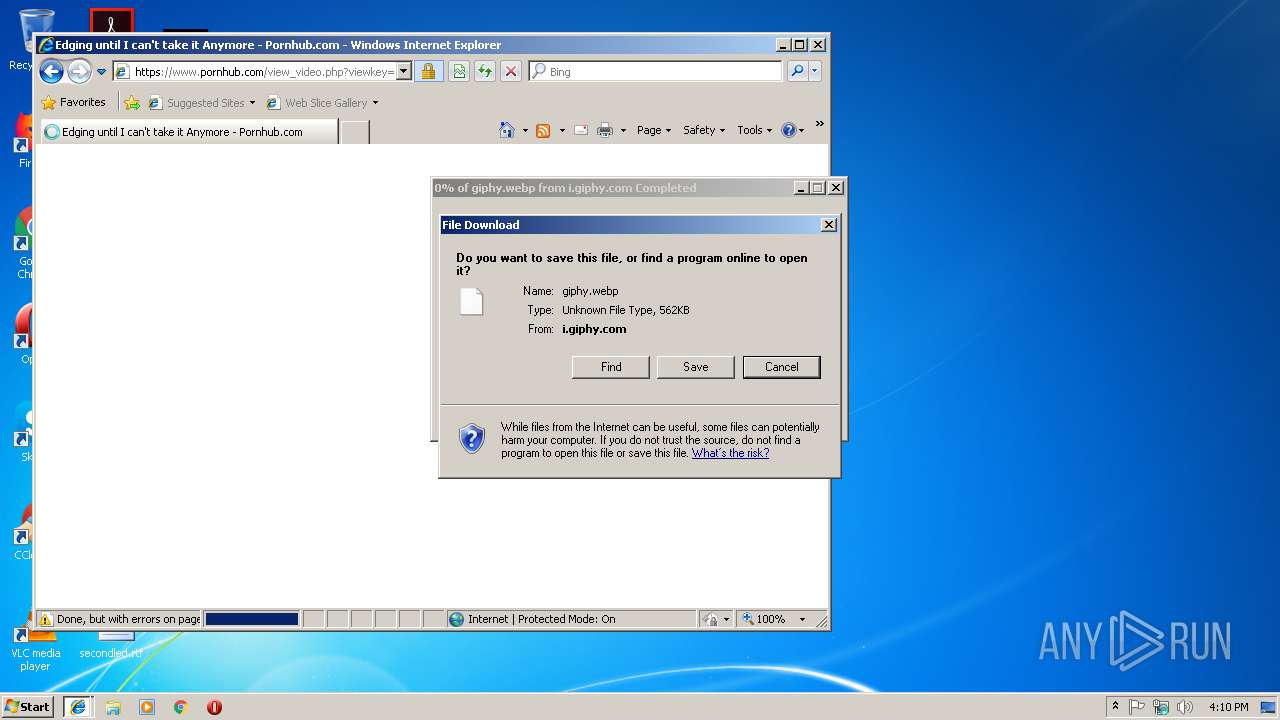Select the file name text giphy.webp
Viewport: 1280px width, 720px height.
[590, 291]
